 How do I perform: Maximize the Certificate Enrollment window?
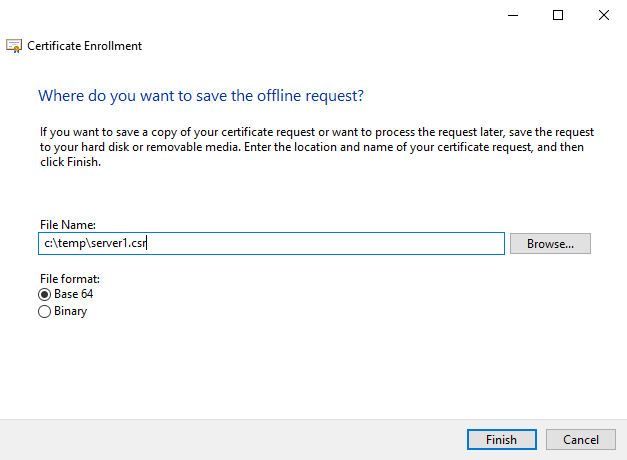pos(558,15)
